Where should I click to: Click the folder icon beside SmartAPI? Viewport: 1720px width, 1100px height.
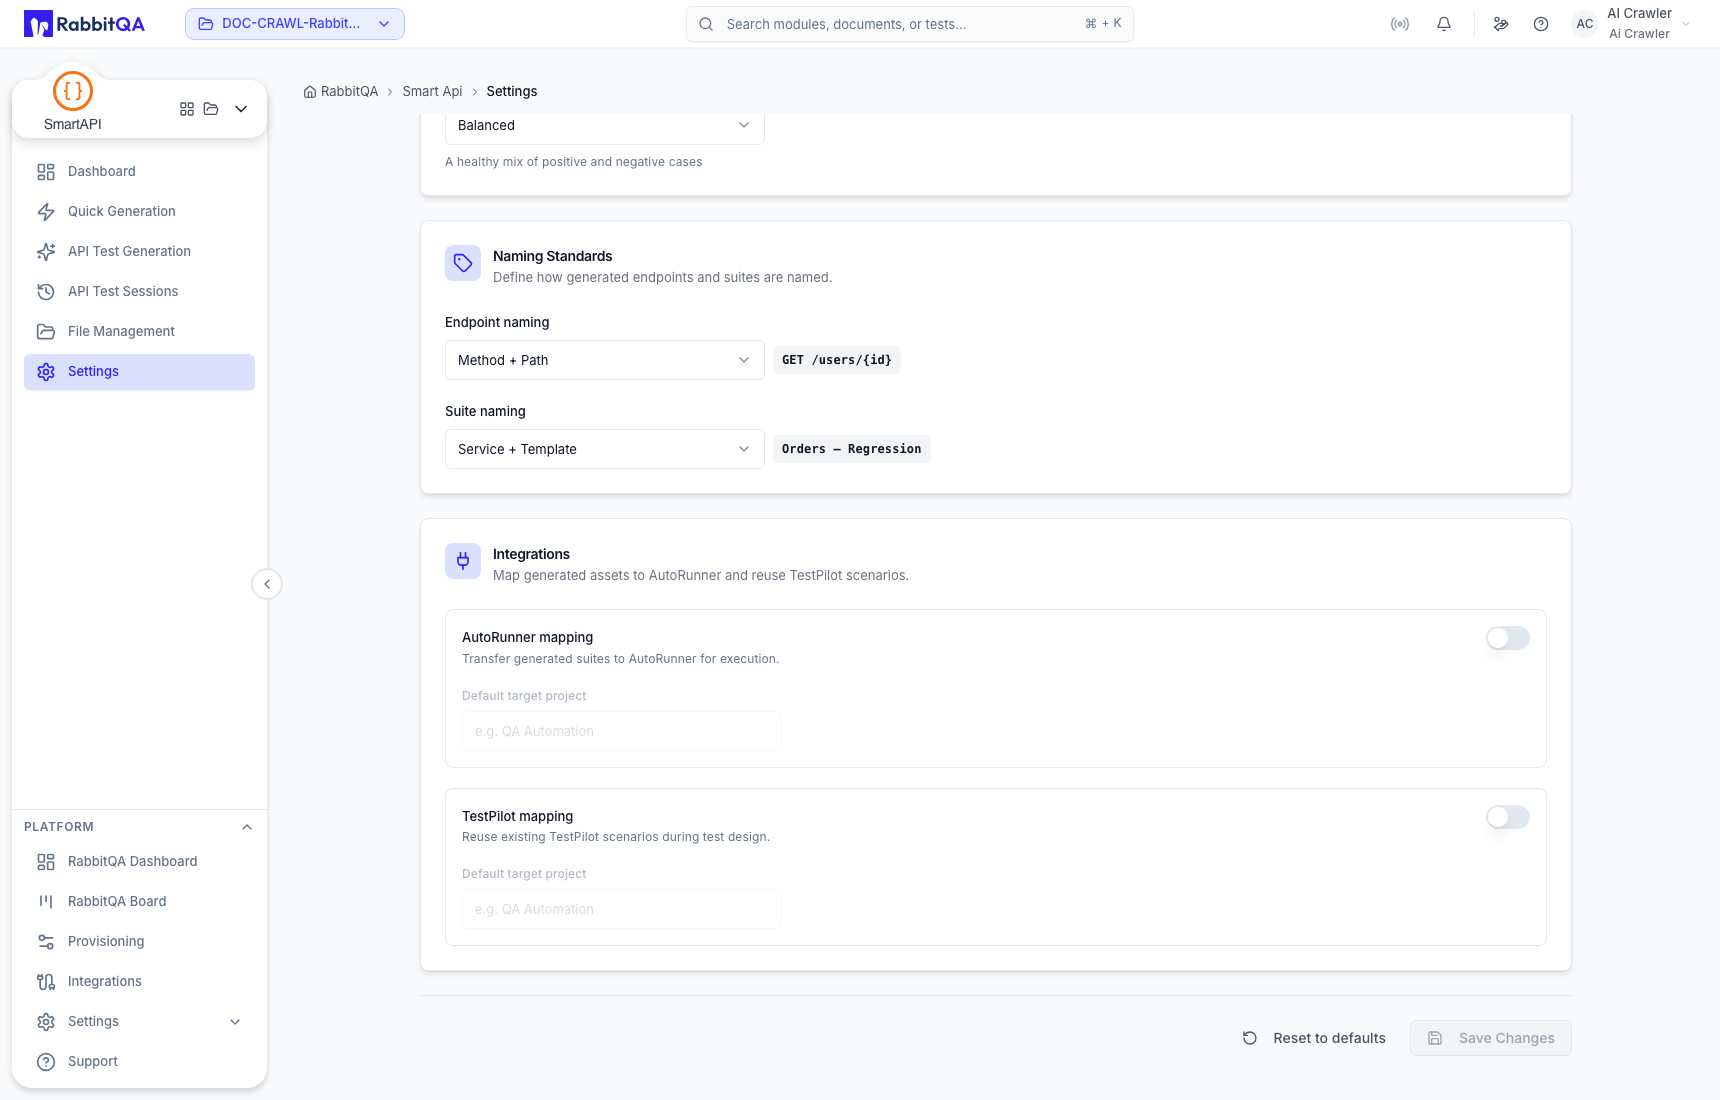pyautogui.click(x=211, y=109)
